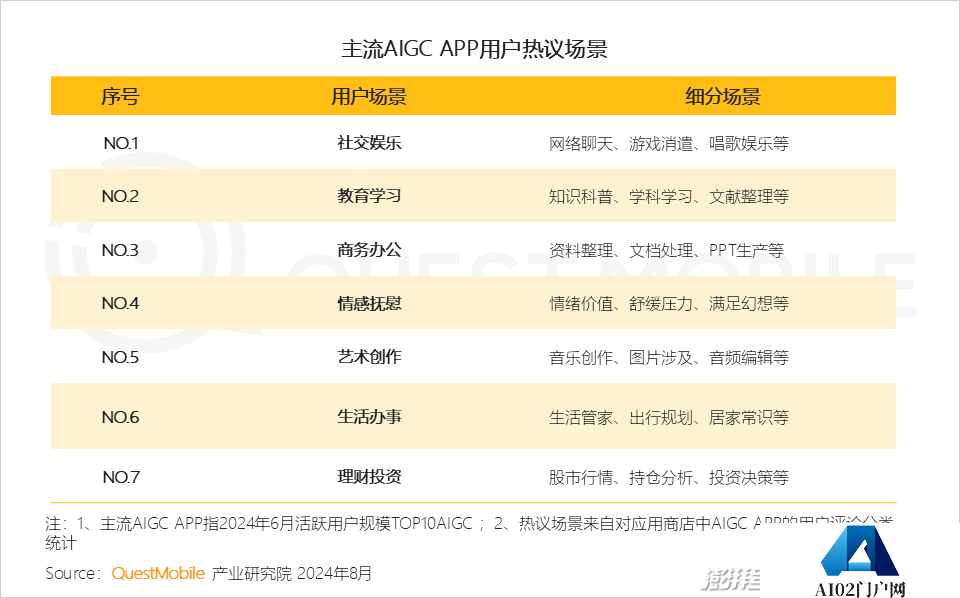Click the 情感抚慰 cell
Image resolution: width=960 pixels, height=598 pixels.
[369, 304]
